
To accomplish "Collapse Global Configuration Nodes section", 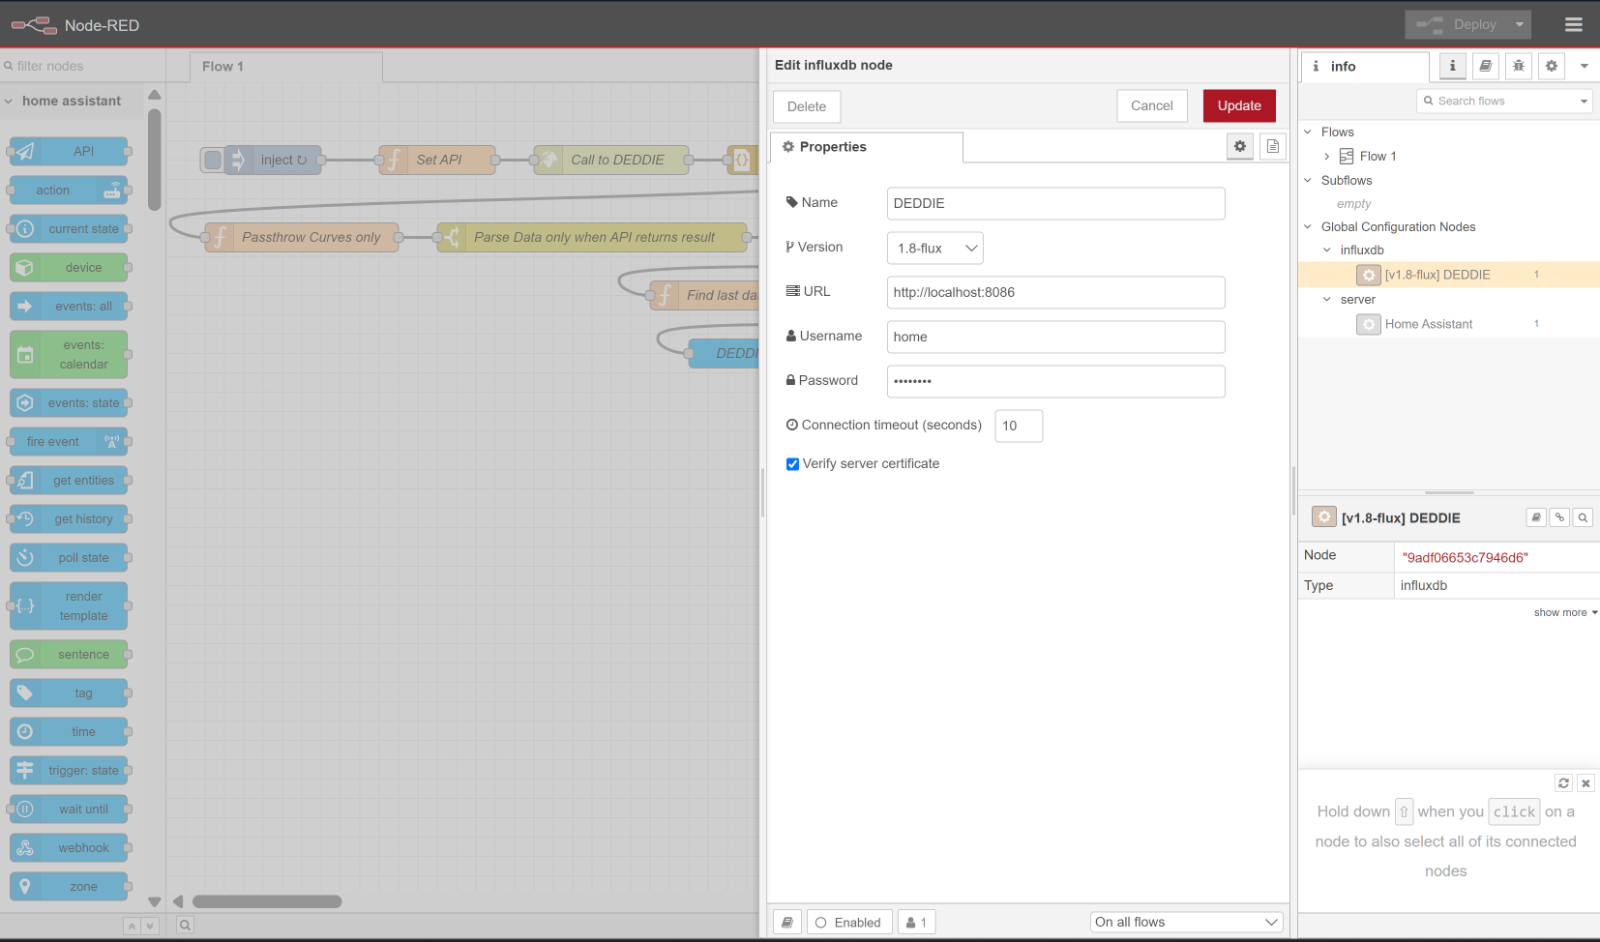I will pyautogui.click(x=1308, y=227).
